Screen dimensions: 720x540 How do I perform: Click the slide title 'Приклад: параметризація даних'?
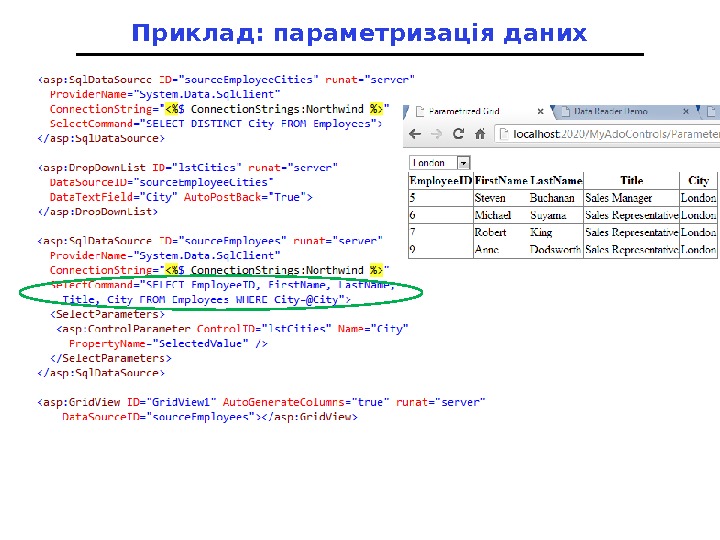click(x=359, y=34)
